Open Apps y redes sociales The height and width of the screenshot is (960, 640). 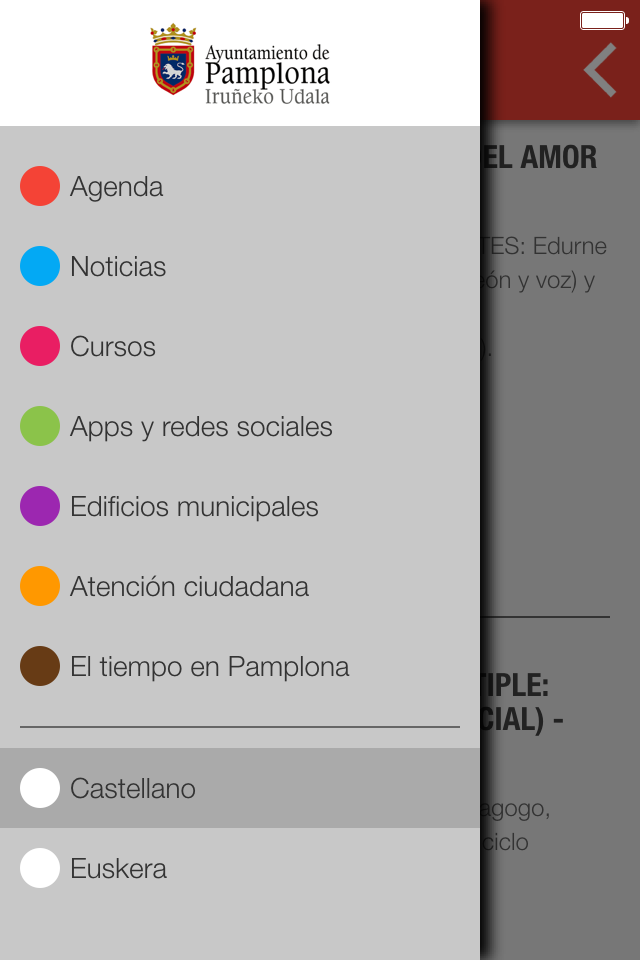point(201,427)
